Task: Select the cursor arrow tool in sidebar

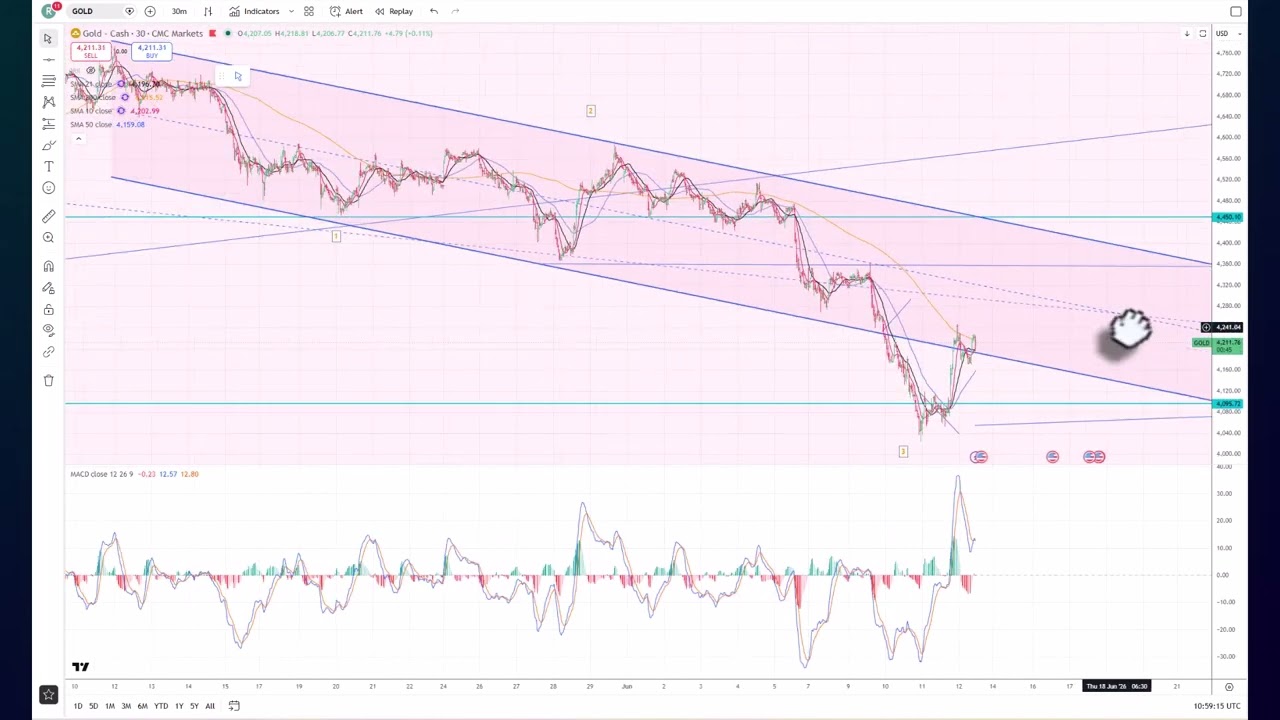Action: click(x=48, y=38)
